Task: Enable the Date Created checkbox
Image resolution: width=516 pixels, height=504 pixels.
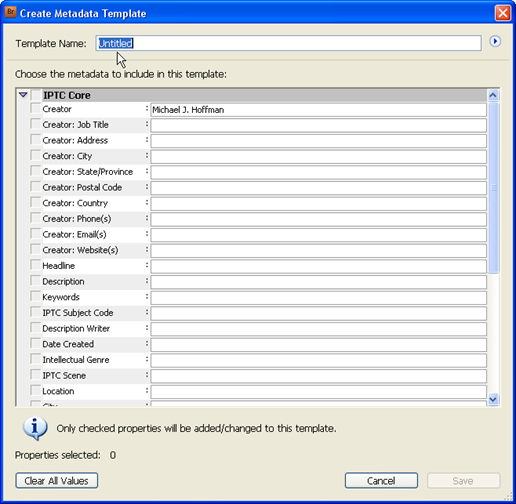Action: [35, 343]
